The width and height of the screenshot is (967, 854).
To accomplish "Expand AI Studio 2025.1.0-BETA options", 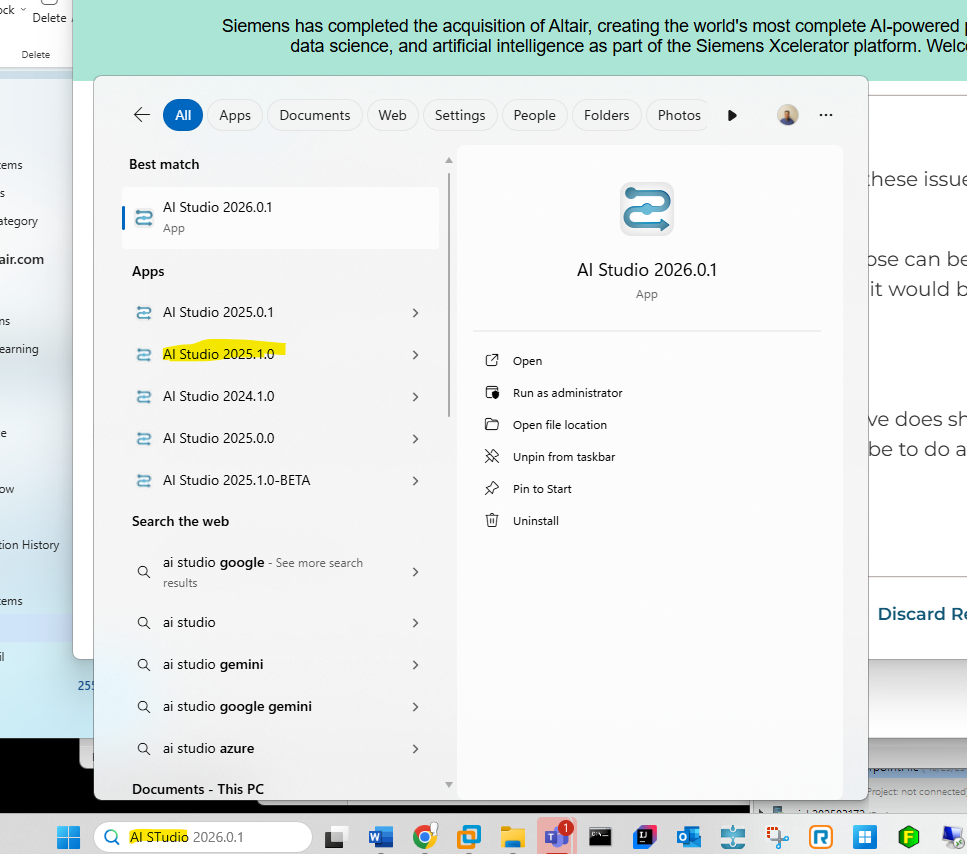I will click(x=415, y=480).
